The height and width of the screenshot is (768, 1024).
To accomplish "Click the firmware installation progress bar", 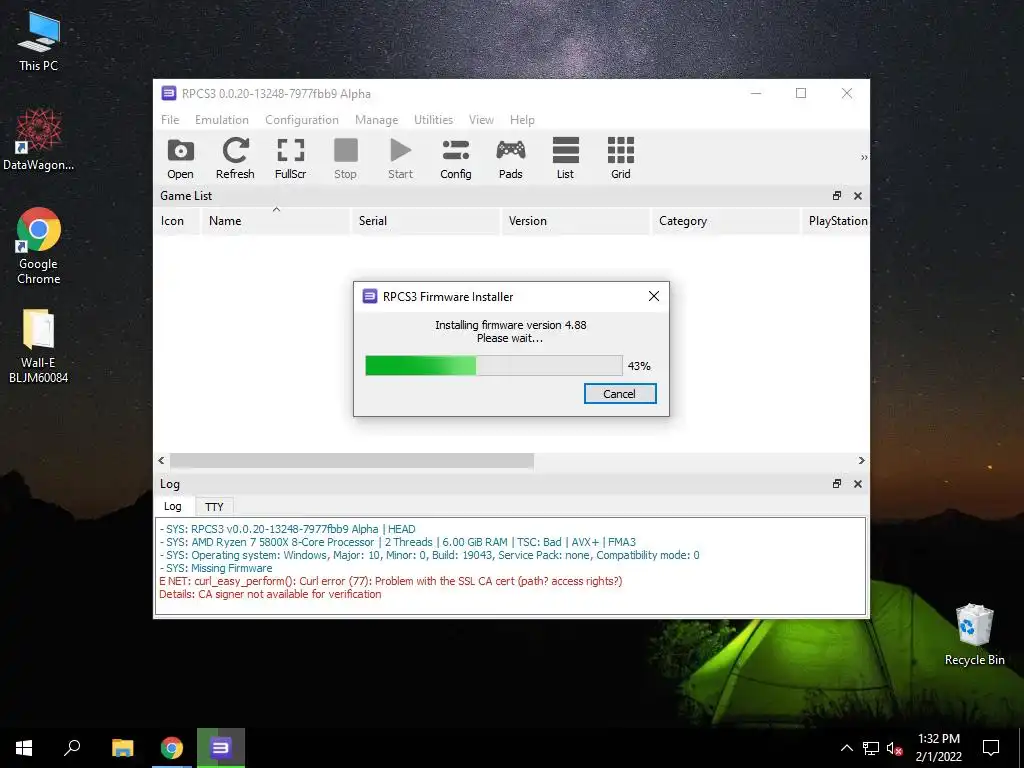I will [x=494, y=366].
